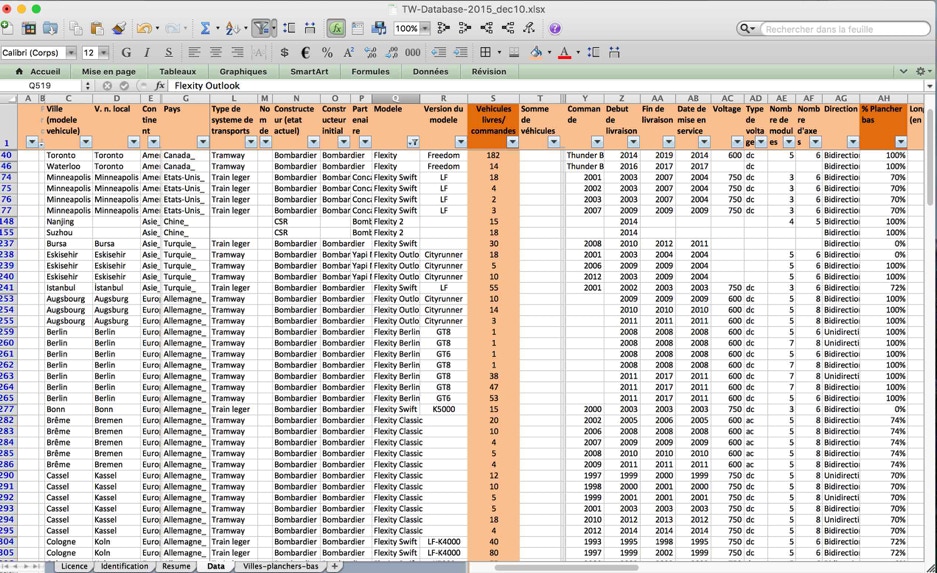Open the ribbon settings gear menu
Screen dimensions: 937x573
coord(921,71)
